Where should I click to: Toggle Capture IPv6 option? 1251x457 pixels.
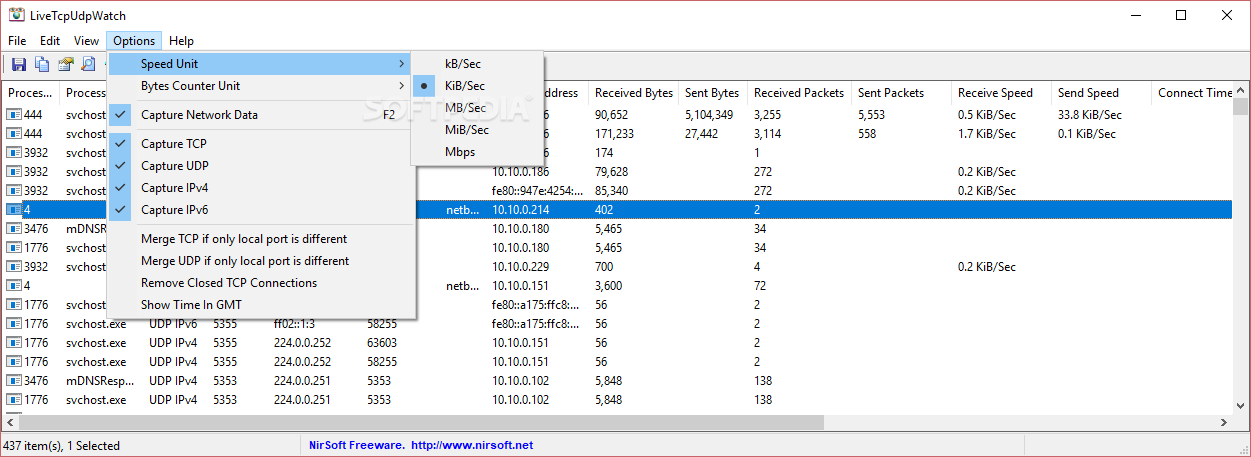click(261, 210)
